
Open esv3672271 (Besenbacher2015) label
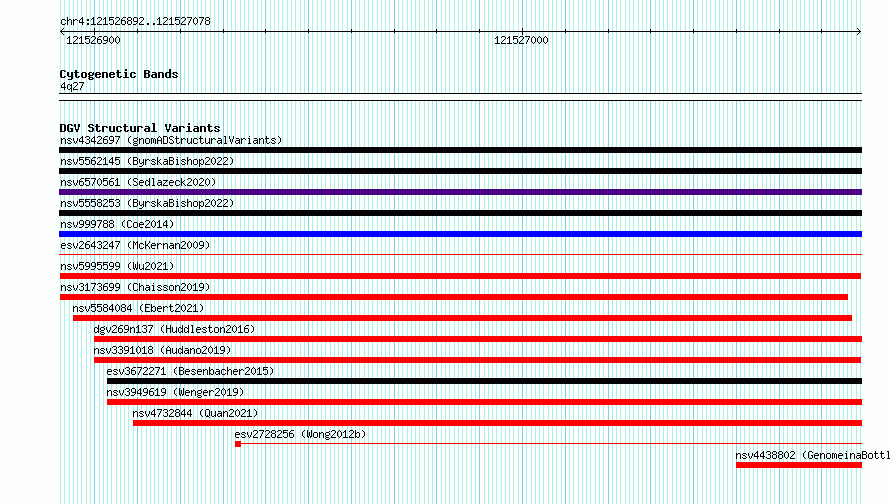[x=190, y=371]
